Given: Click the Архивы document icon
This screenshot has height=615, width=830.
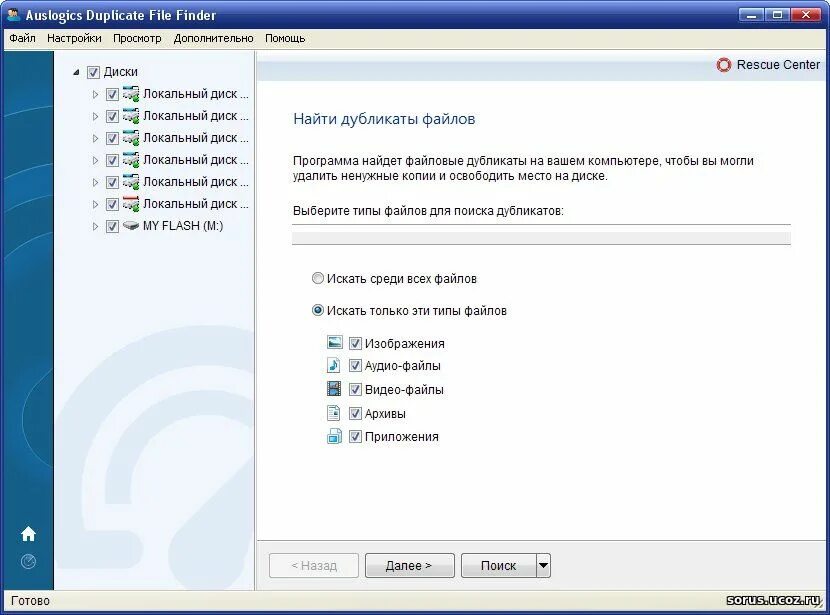Looking at the screenshot, I should coord(333,413).
